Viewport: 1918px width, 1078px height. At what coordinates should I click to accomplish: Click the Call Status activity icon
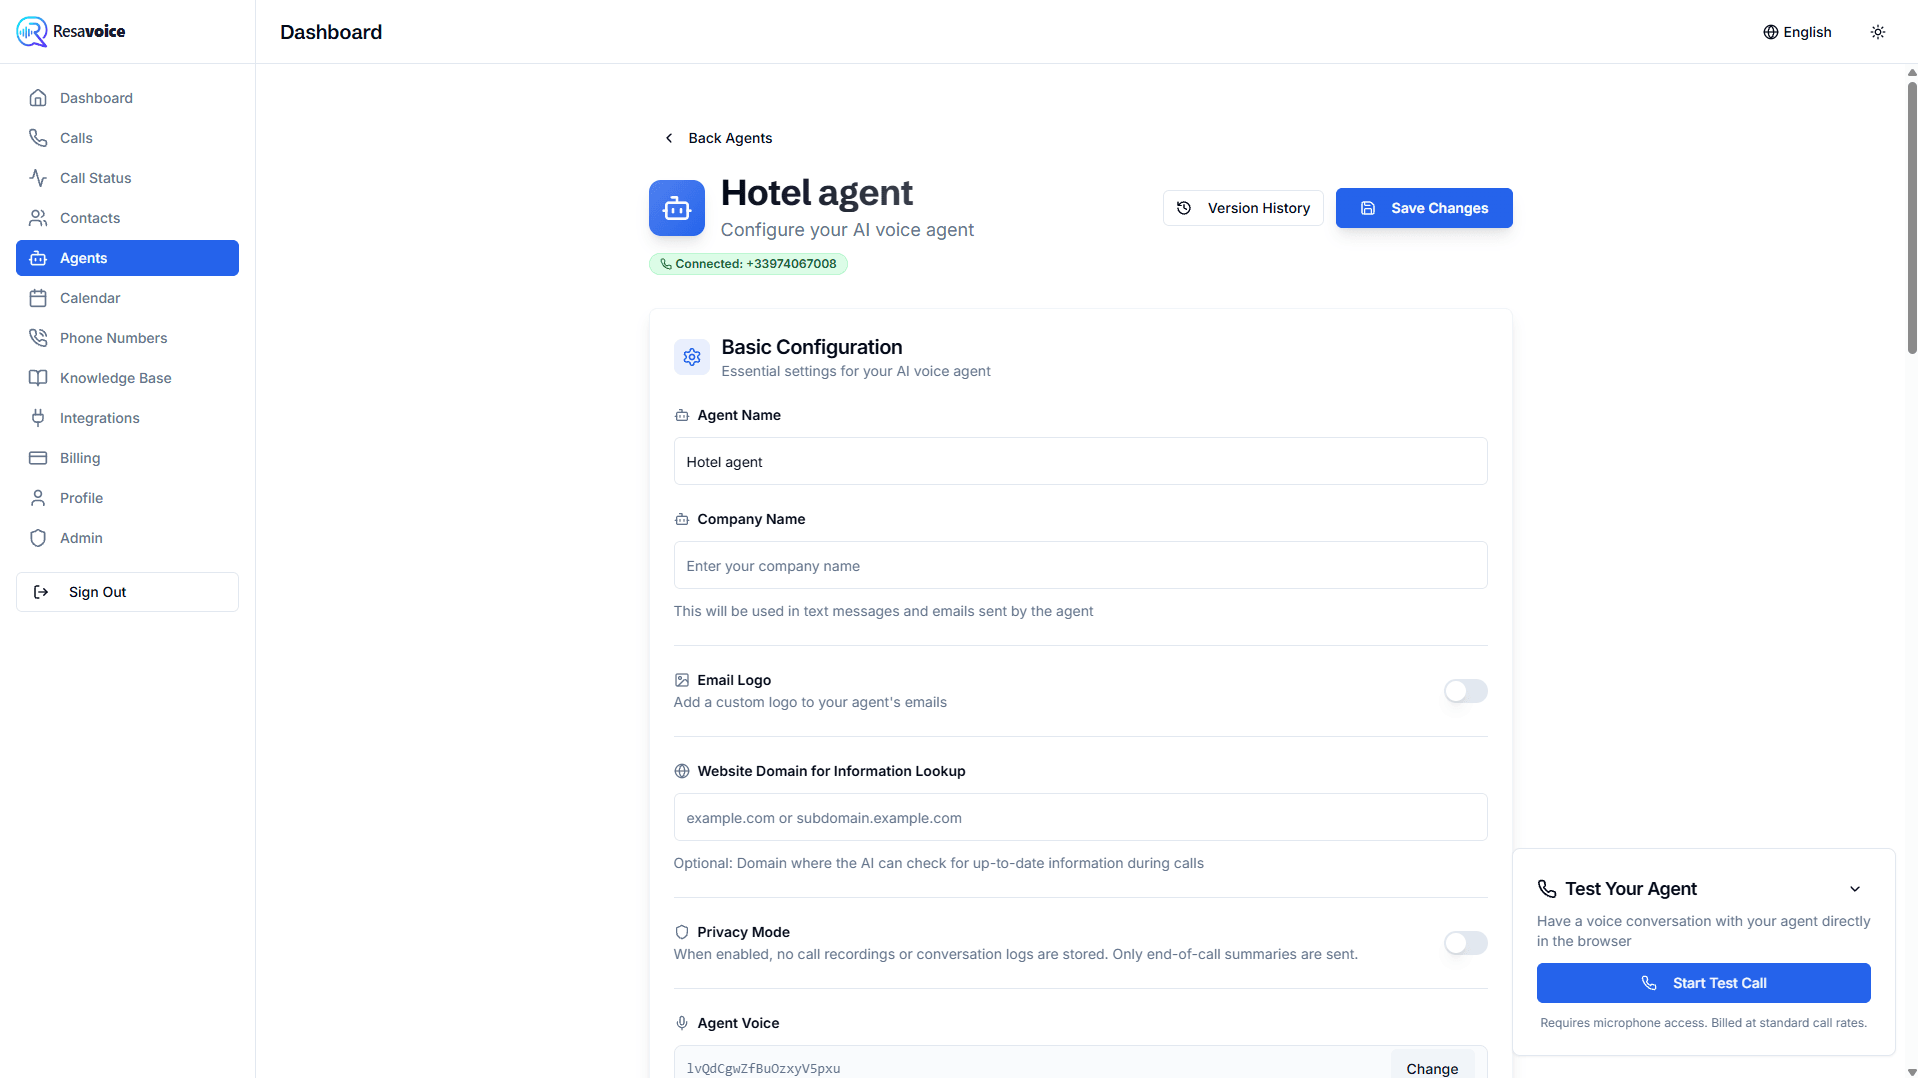pos(38,178)
